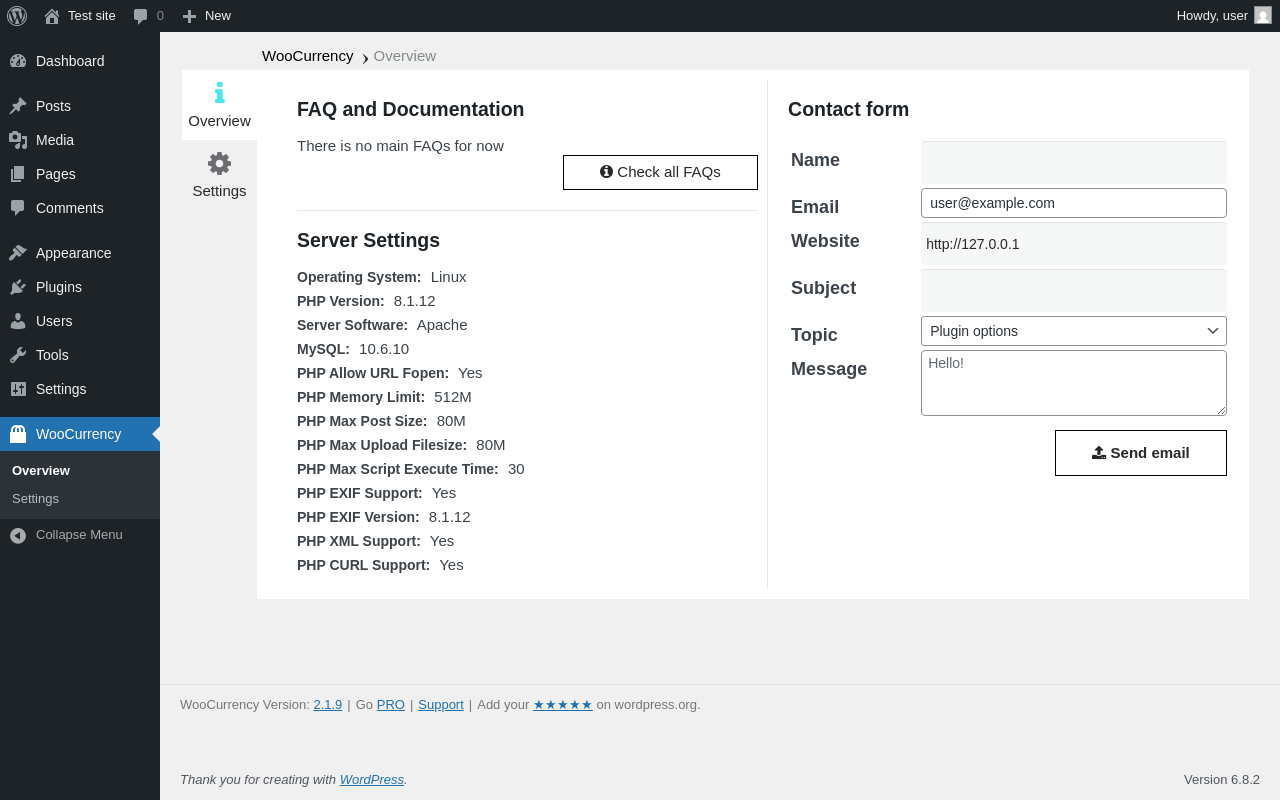Open Pages menu label
This screenshot has height=800, width=1280.
point(56,174)
